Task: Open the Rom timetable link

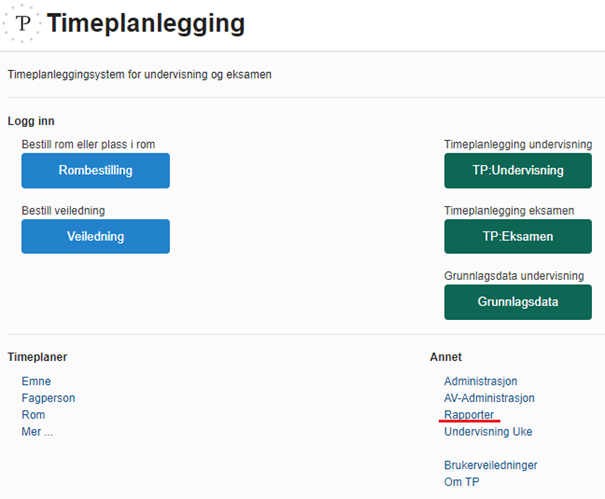Action: [x=33, y=415]
